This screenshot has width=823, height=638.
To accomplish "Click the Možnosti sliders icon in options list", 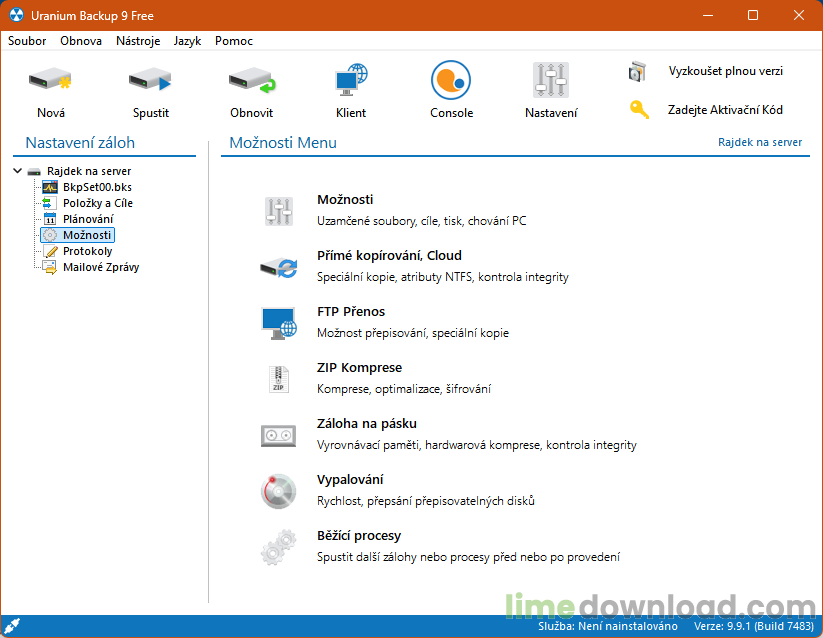I will pyautogui.click(x=279, y=211).
